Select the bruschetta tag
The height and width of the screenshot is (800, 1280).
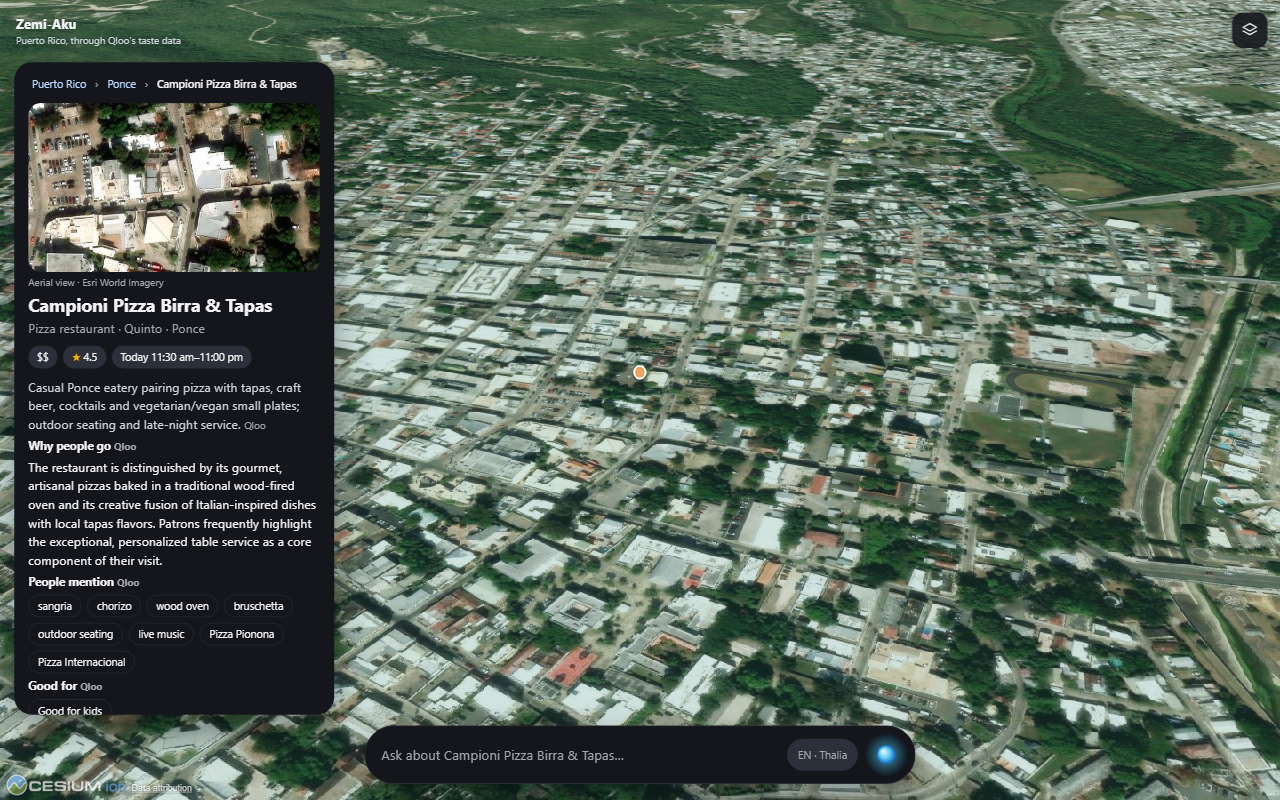pos(258,606)
